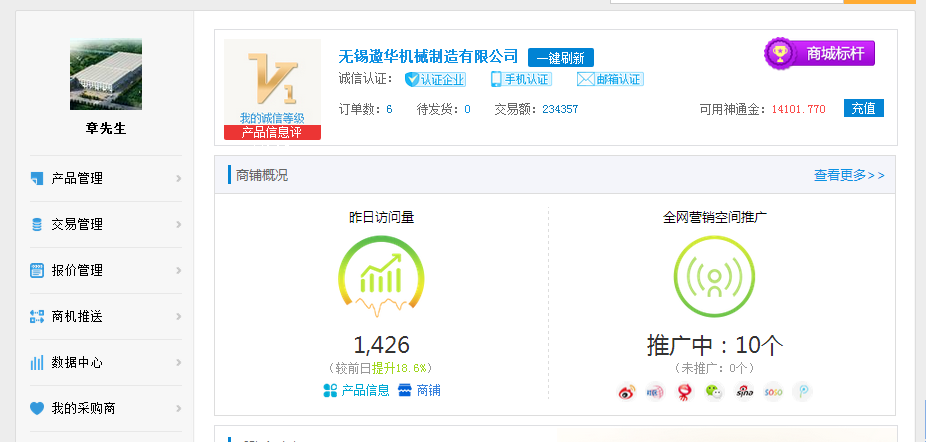Click the factory profile thumbnail
Screen dimensions: 926x442
[x=106, y=74]
